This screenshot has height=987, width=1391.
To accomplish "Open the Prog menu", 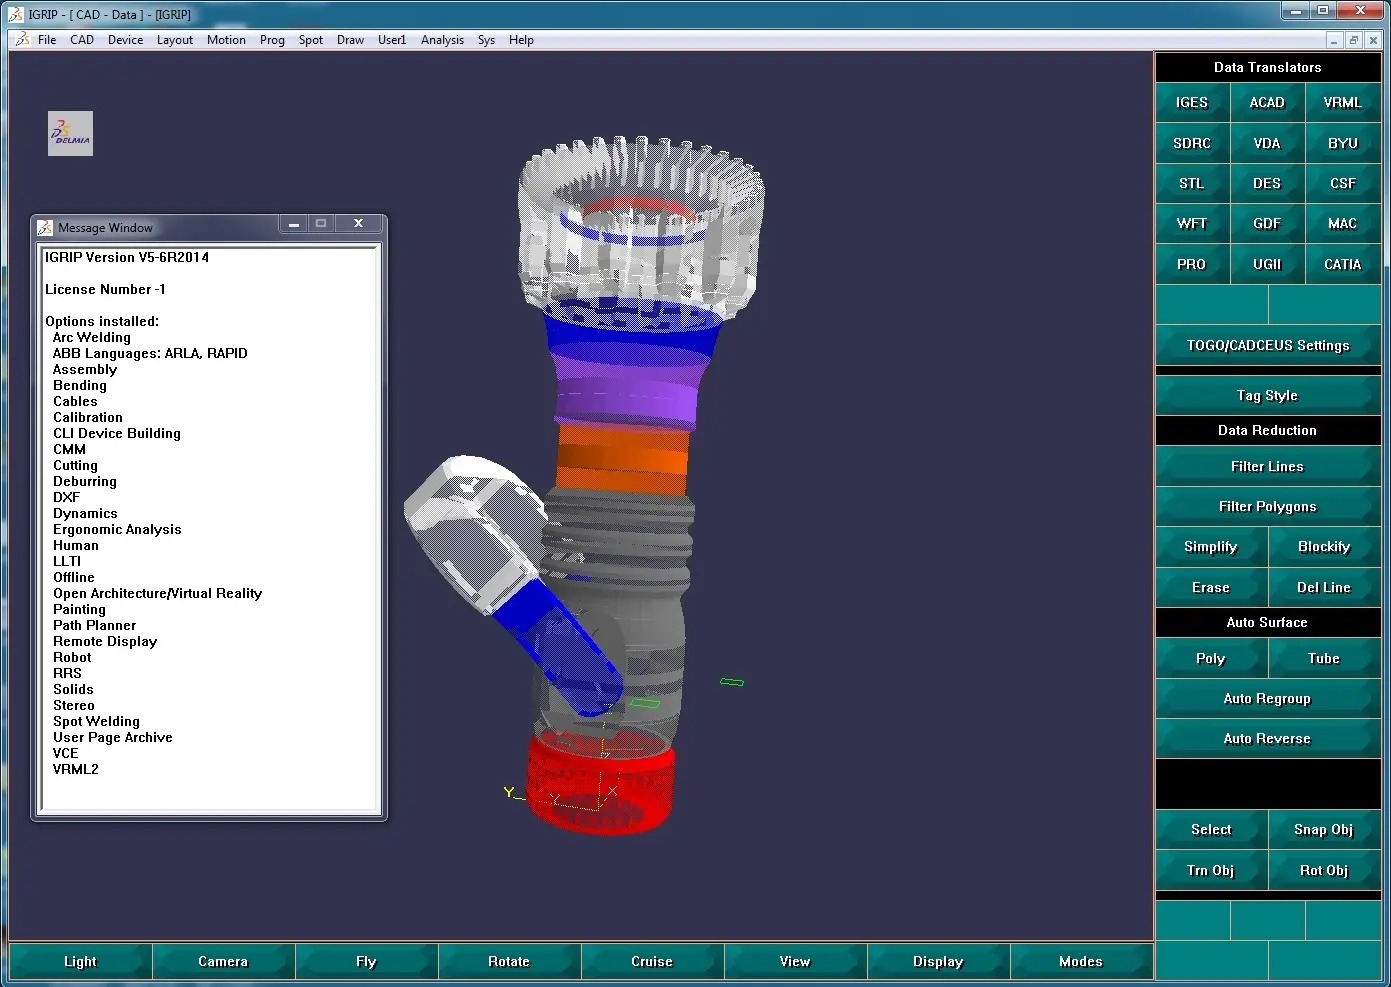I will pyautogui.click(x=272, y=40).
